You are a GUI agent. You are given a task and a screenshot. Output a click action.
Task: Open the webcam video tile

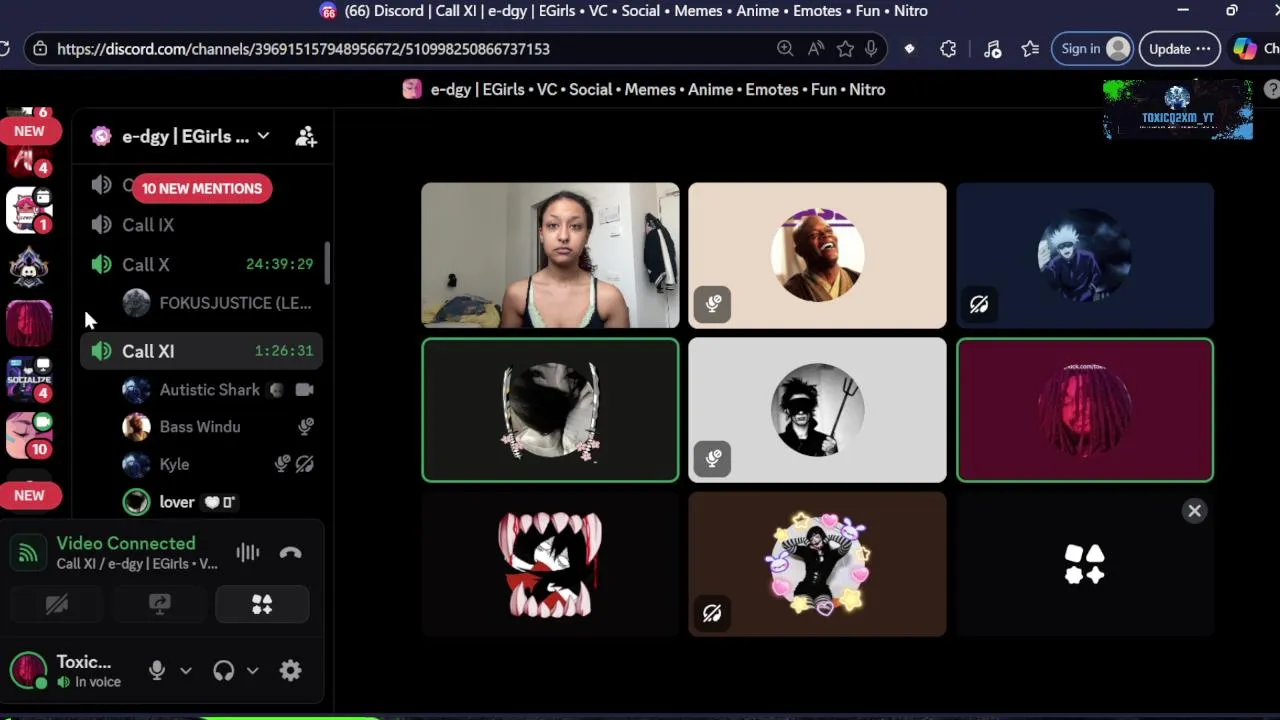coord(550,255)
